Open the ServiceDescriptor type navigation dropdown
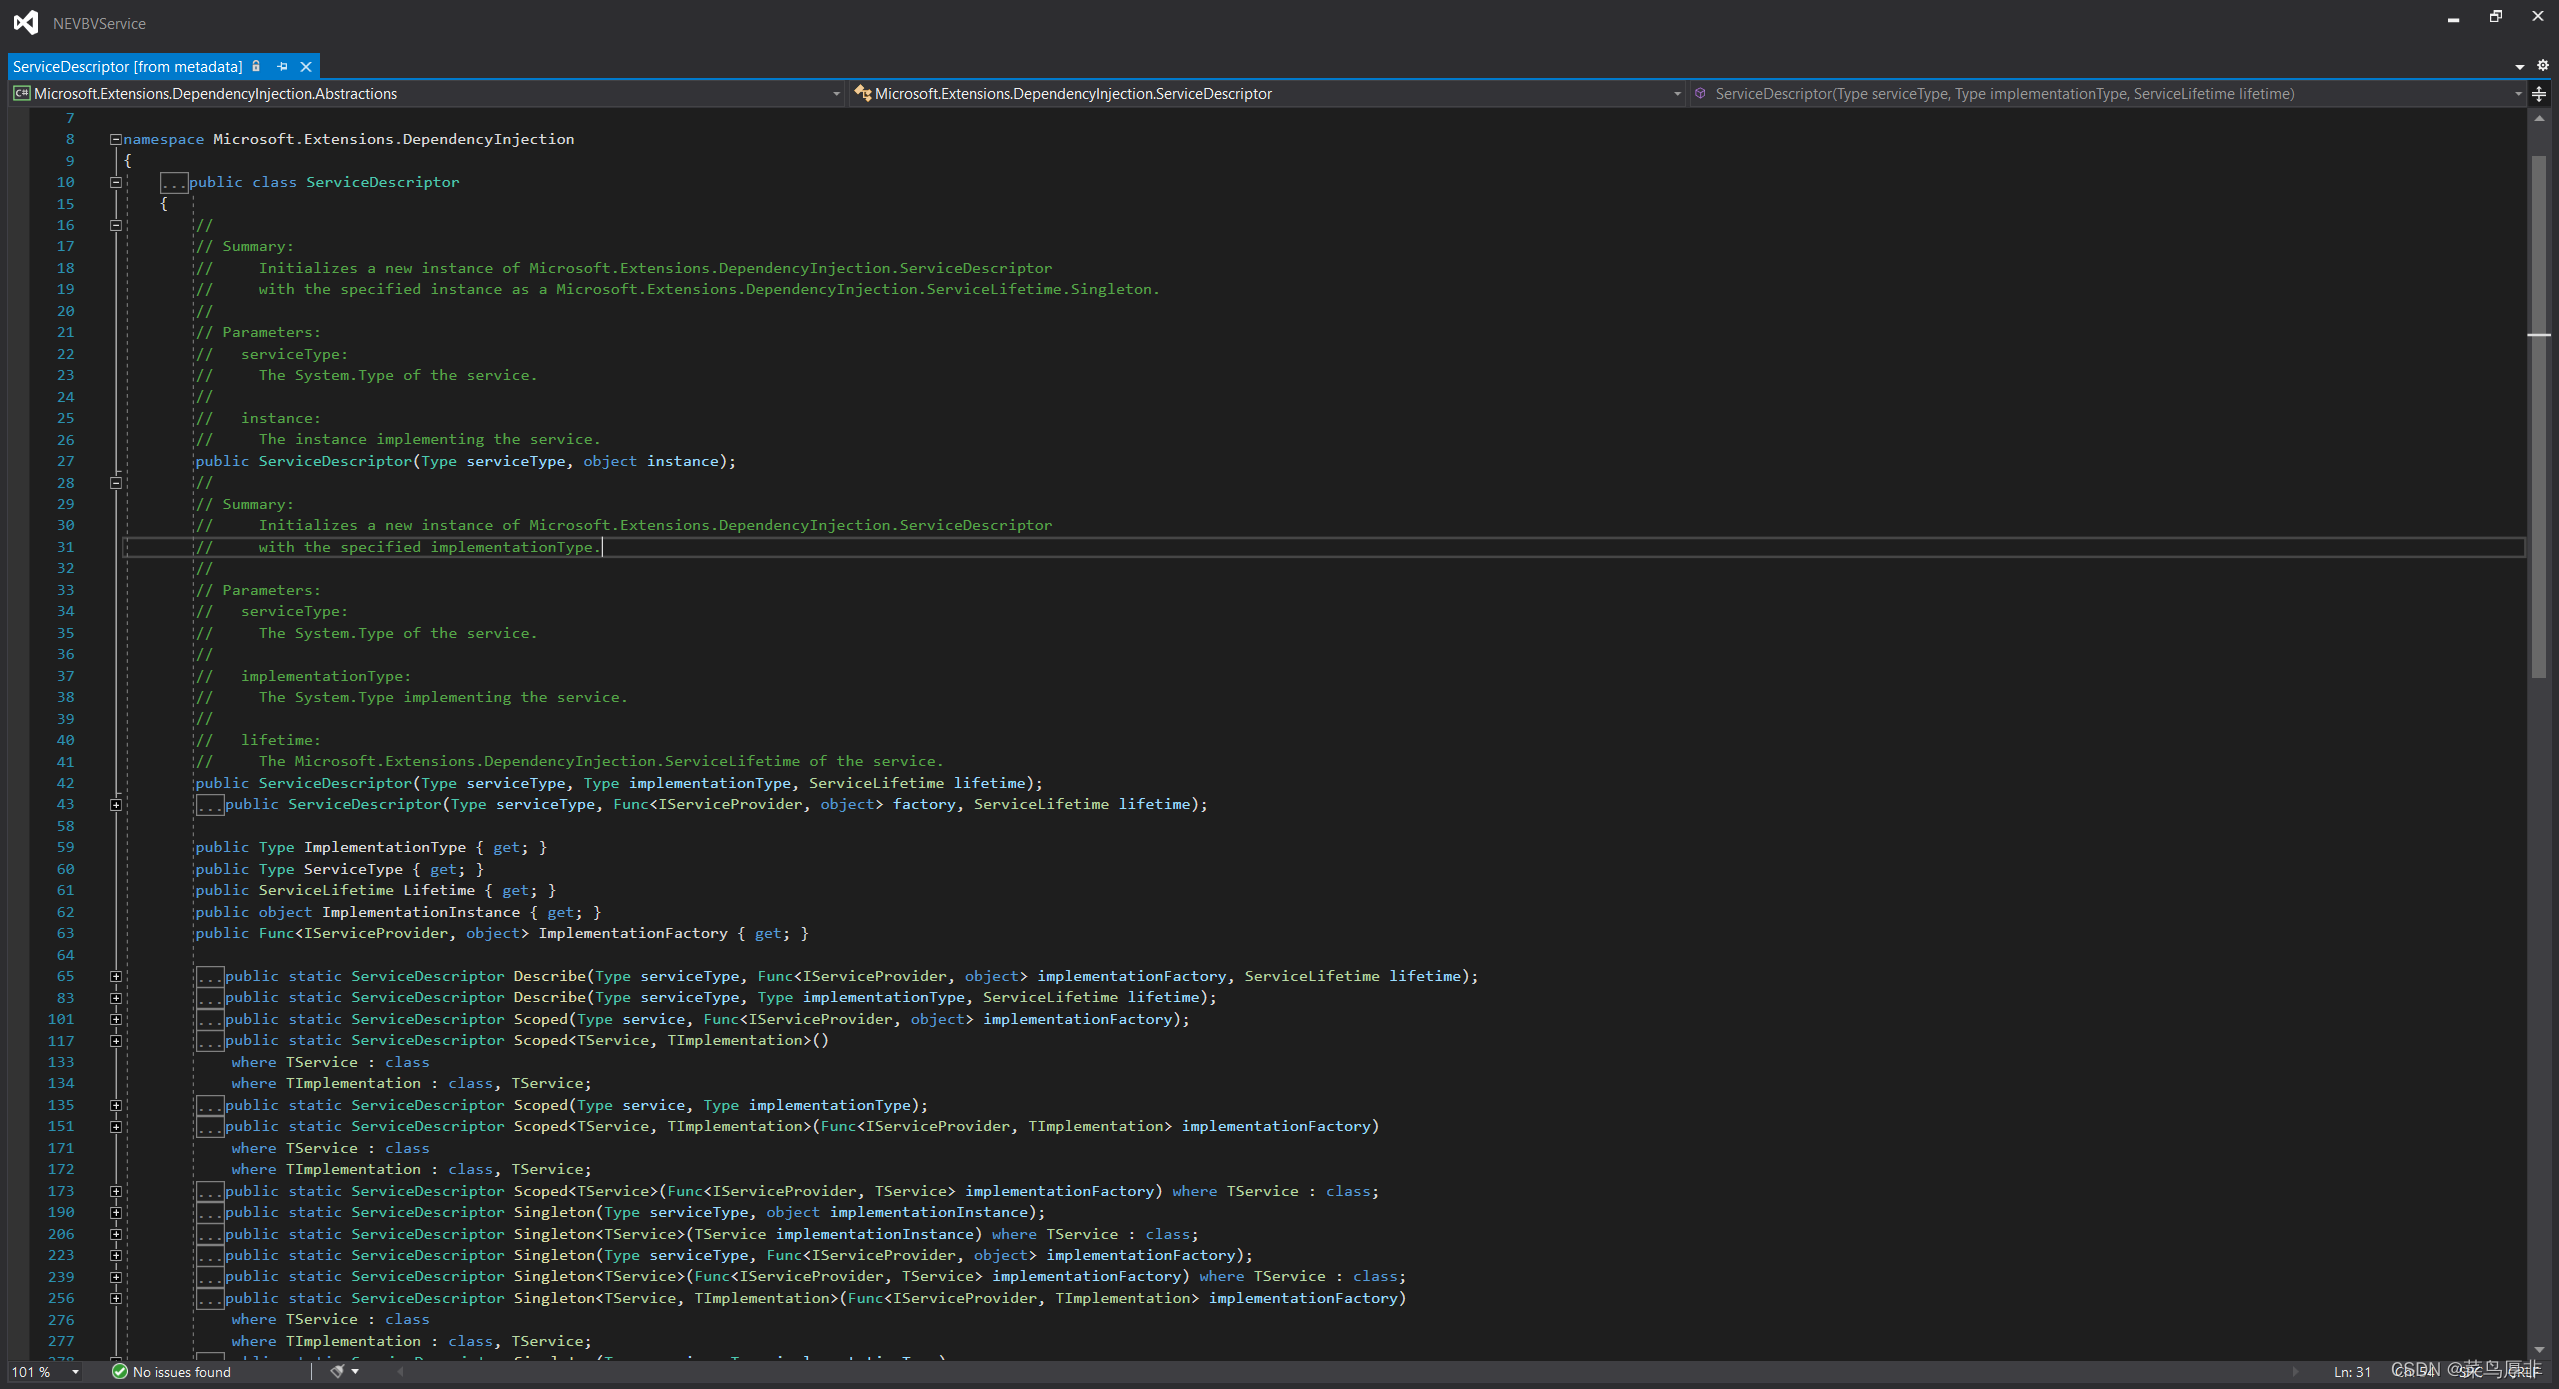This screenshot has height=1389, width=2559. [1268, 93]
